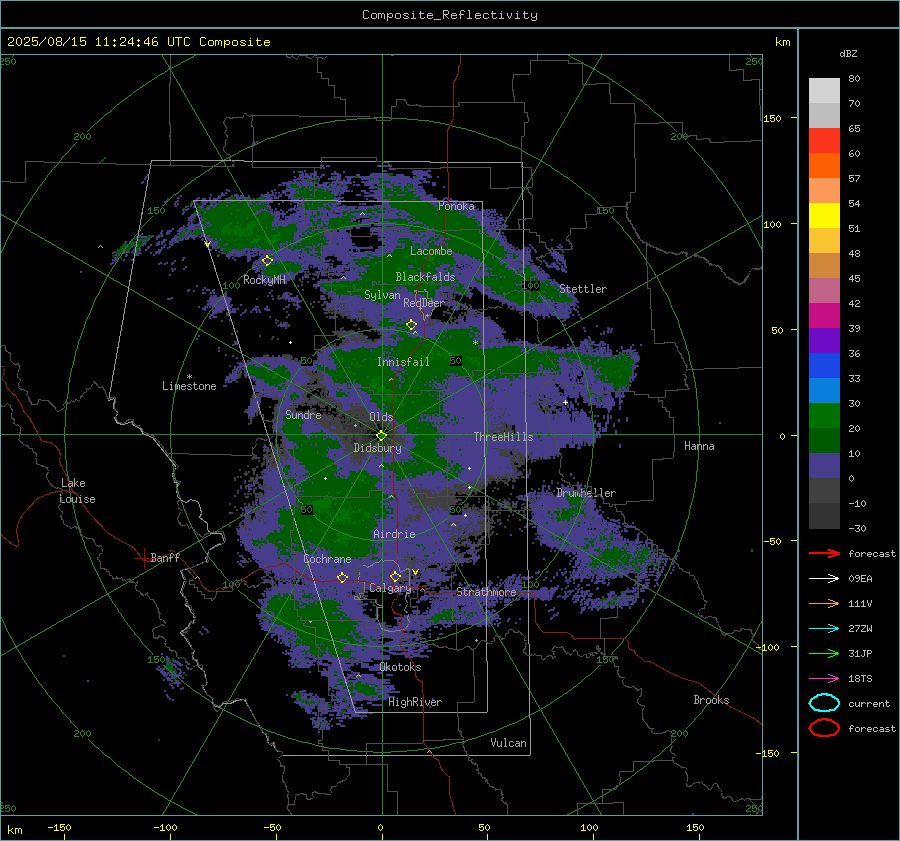
Task: Click the km unit label at top right
Action: [782, 42]
